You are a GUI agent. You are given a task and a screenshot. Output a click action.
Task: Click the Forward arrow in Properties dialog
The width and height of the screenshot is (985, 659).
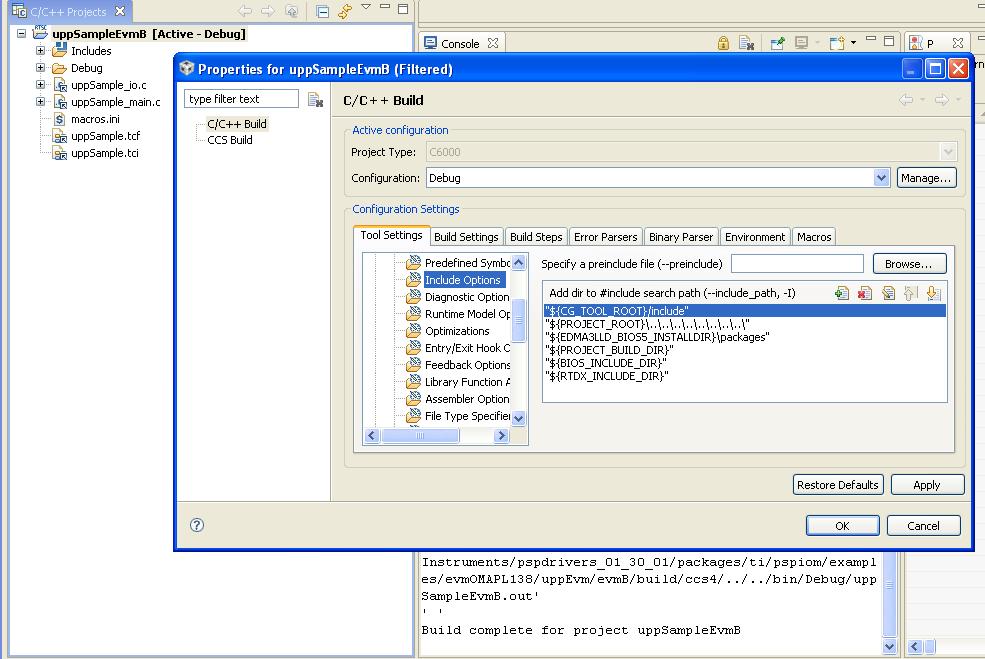[x=941, y=100]
